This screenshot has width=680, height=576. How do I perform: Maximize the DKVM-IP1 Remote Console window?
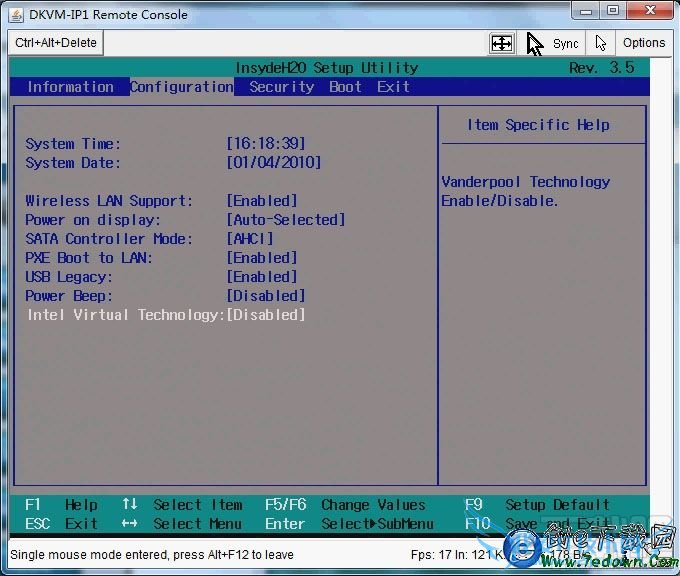[x=613, y=11]
